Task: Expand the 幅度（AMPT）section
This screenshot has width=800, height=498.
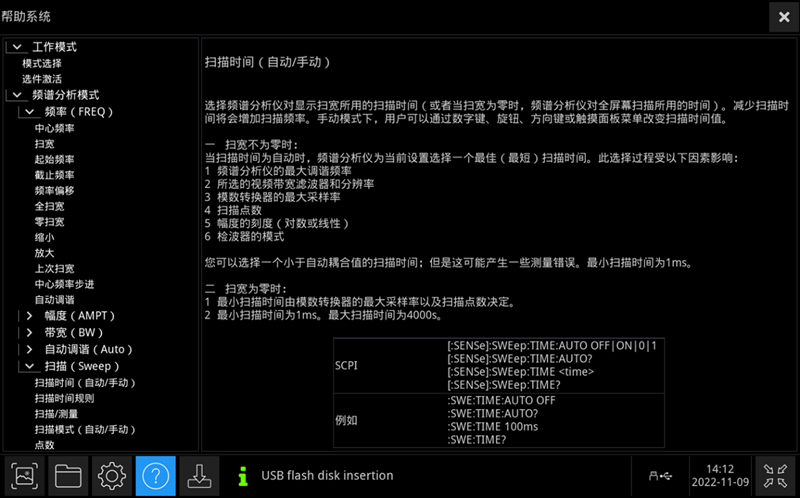Action: click(29, 316)
